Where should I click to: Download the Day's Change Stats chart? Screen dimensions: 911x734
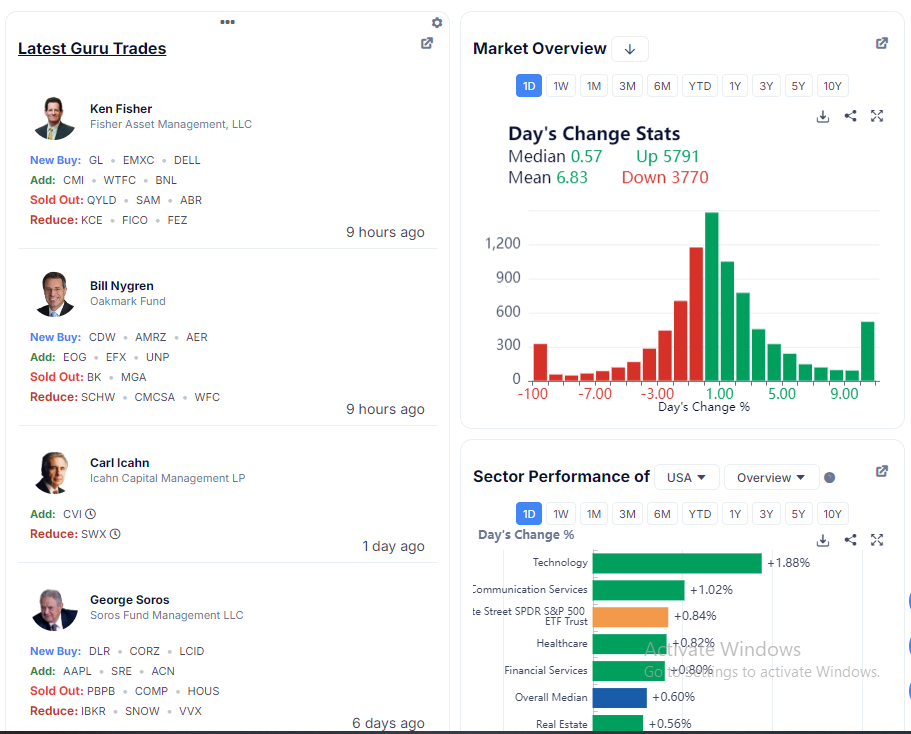(823, 116)
